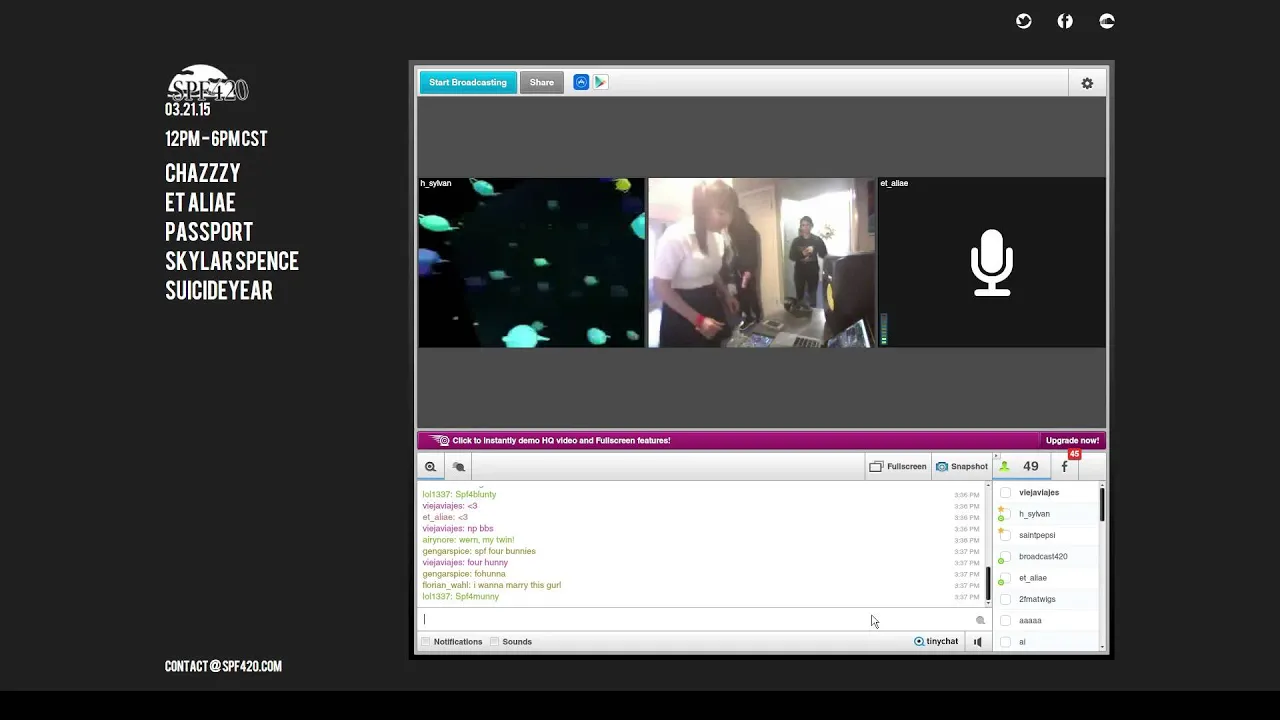Open the Google Play store icon
Screen dimensions: 1280x720
(600, 82)
